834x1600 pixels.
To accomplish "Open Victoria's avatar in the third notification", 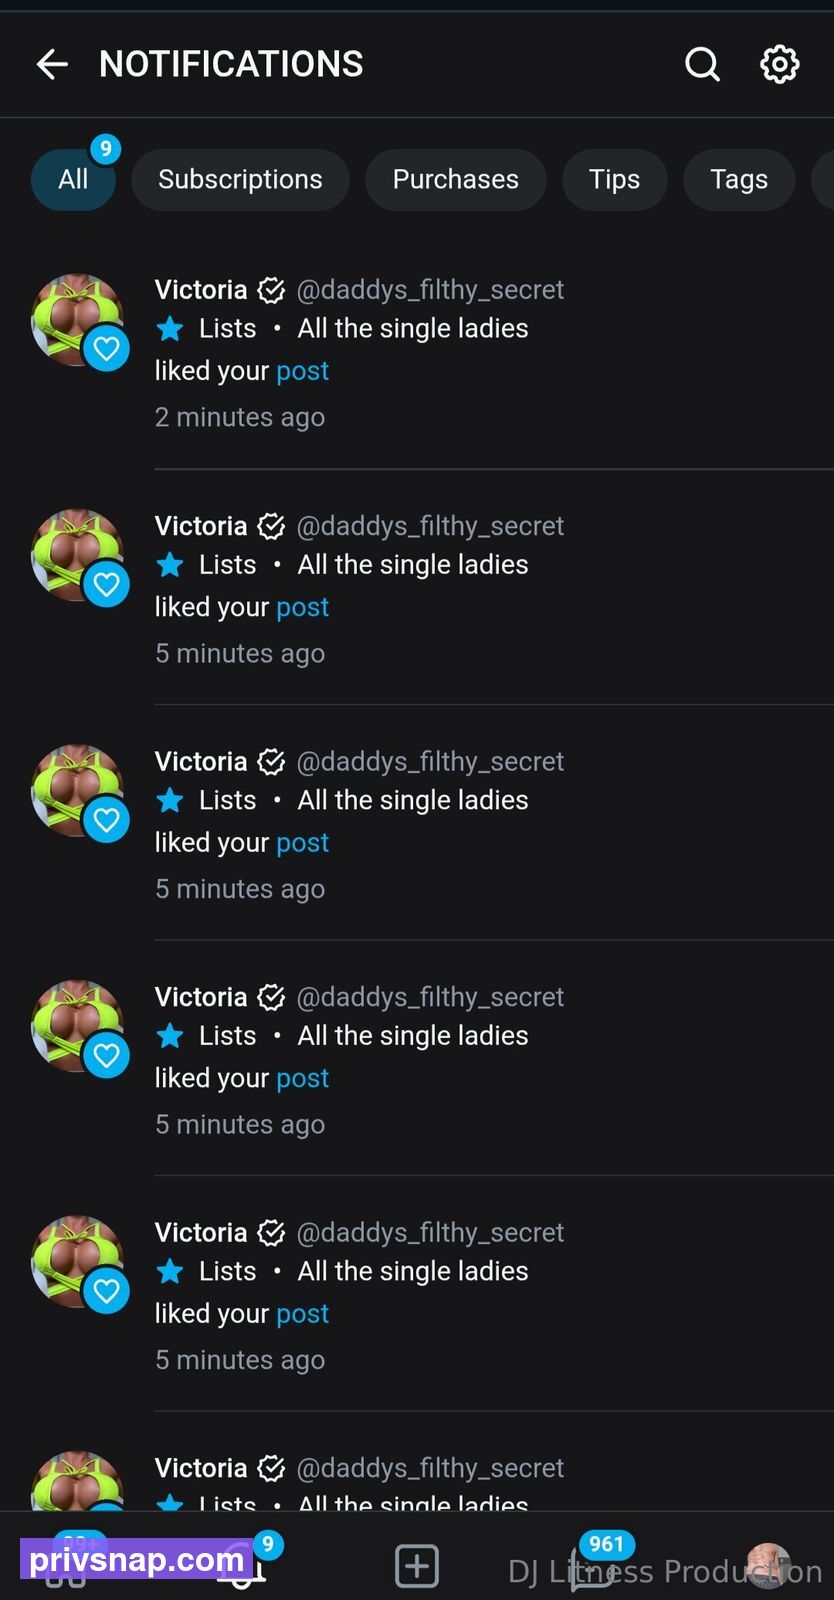I will (78, 792).
